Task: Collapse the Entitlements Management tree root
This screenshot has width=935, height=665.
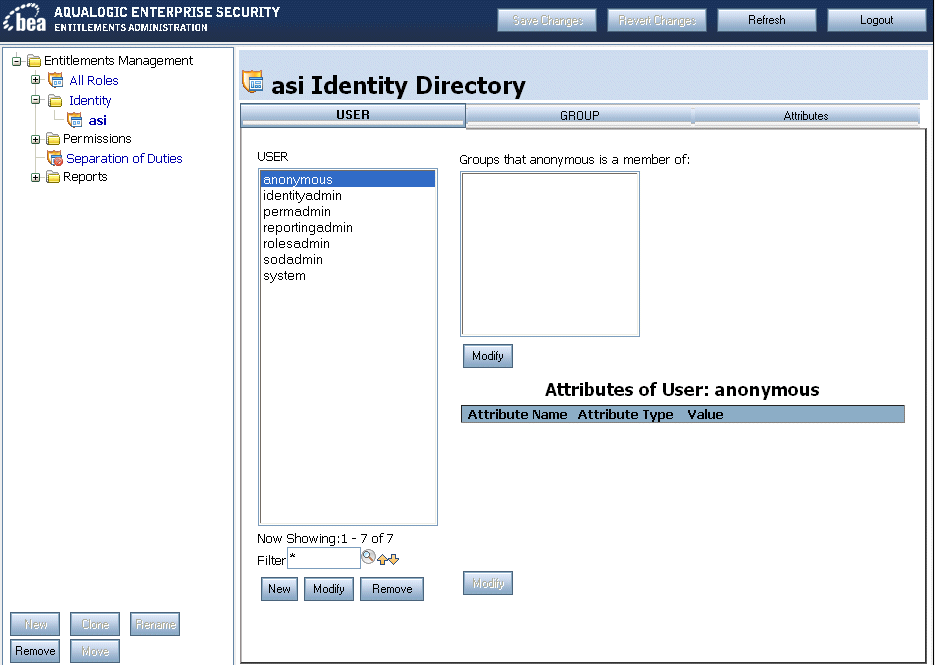Action: pos(17,60)
